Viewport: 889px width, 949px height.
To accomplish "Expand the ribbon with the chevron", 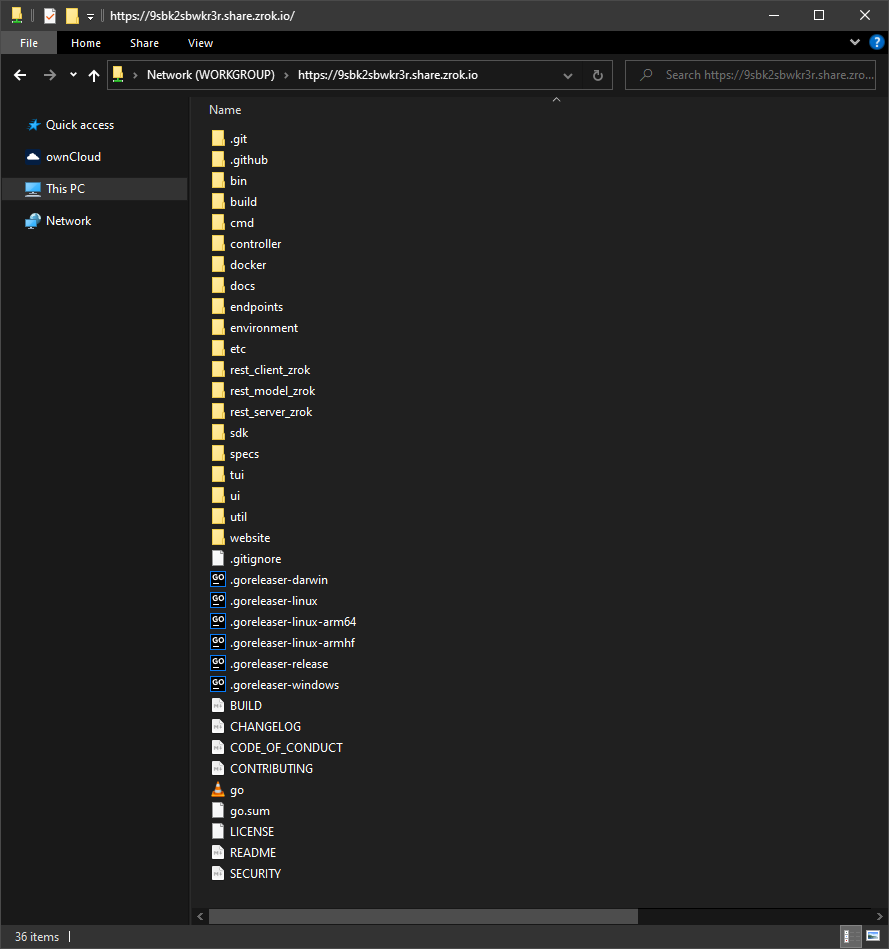I will pos(855,42).
